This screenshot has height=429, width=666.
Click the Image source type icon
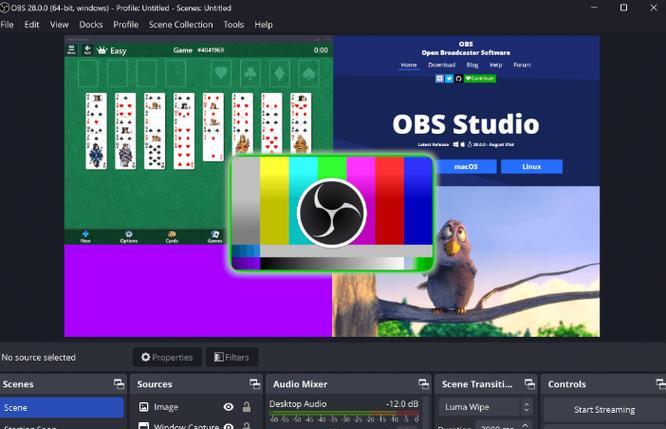144,407
